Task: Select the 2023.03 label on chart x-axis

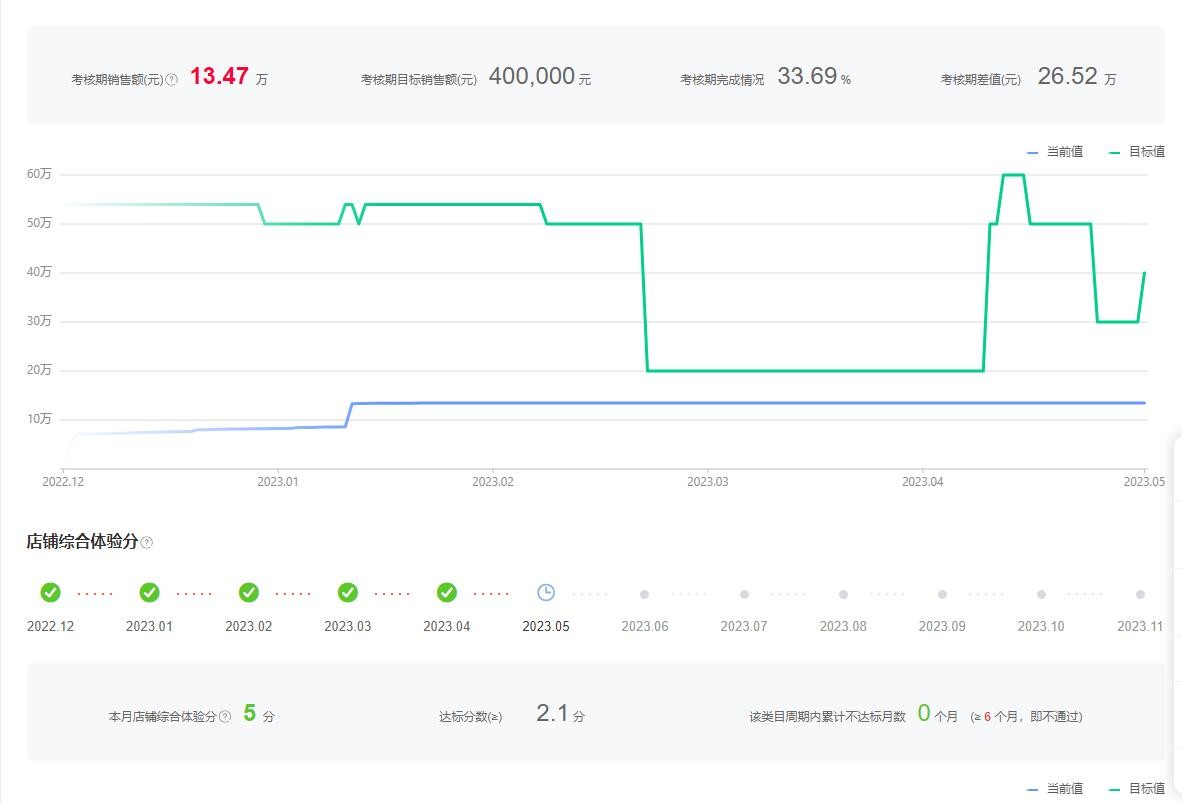Action: [x=708, y=482]
